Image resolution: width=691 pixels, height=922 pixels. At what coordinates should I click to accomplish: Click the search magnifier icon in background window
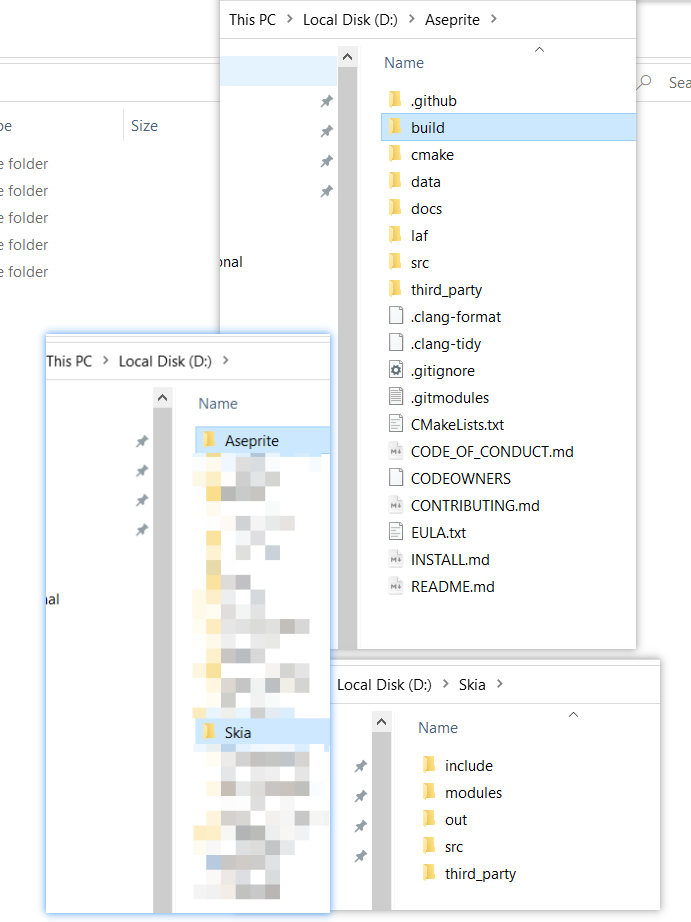click(x=645, y=82)
